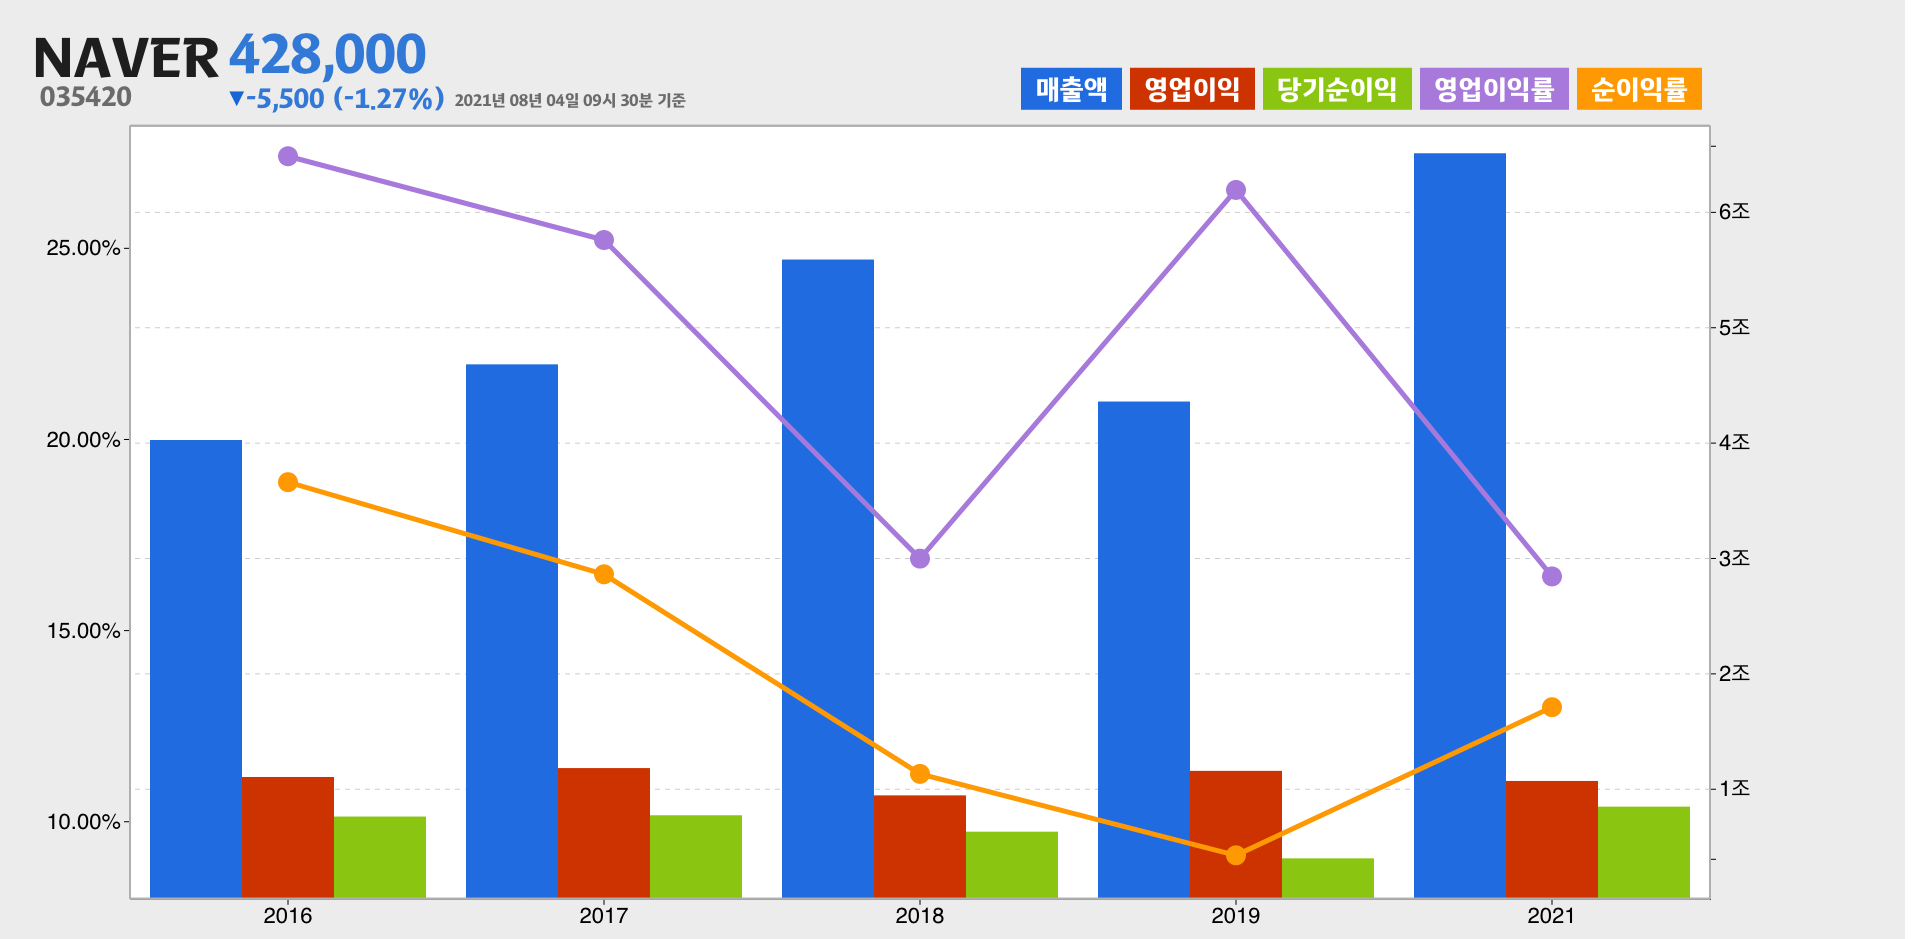The image size is (1920, 939).
Task: Click the 428,000 stock price
Action: 327,54
